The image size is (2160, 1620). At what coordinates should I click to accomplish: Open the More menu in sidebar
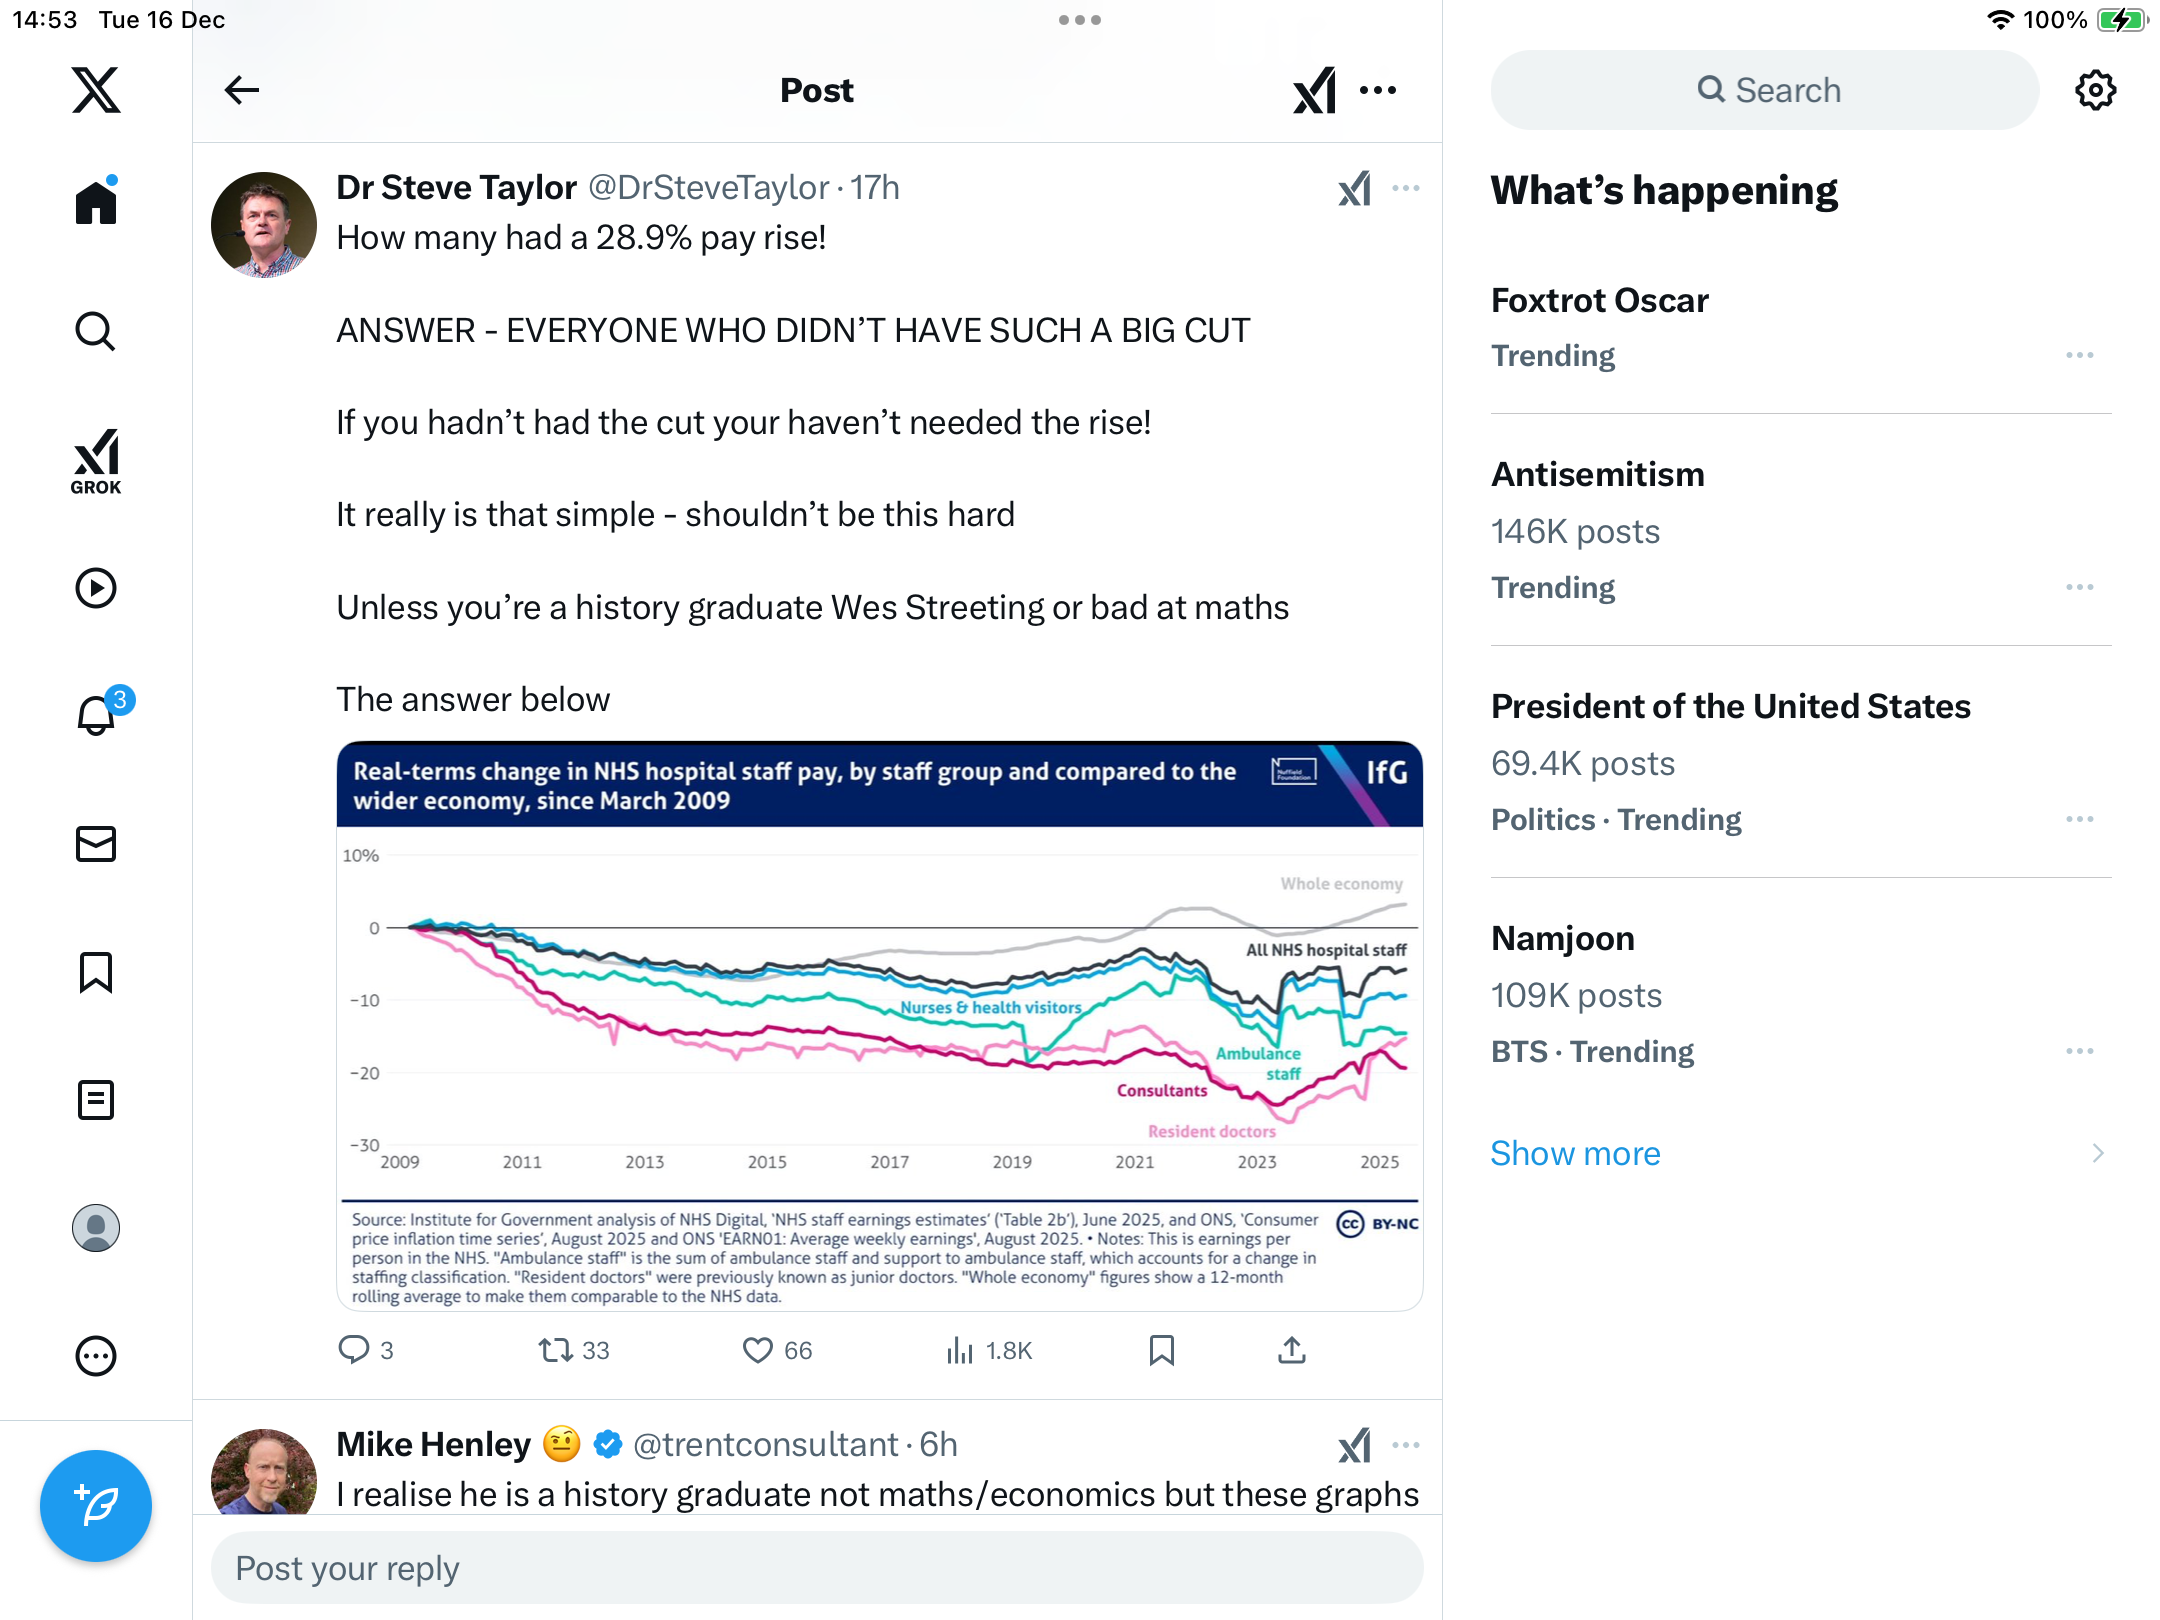click(96, 1356)
